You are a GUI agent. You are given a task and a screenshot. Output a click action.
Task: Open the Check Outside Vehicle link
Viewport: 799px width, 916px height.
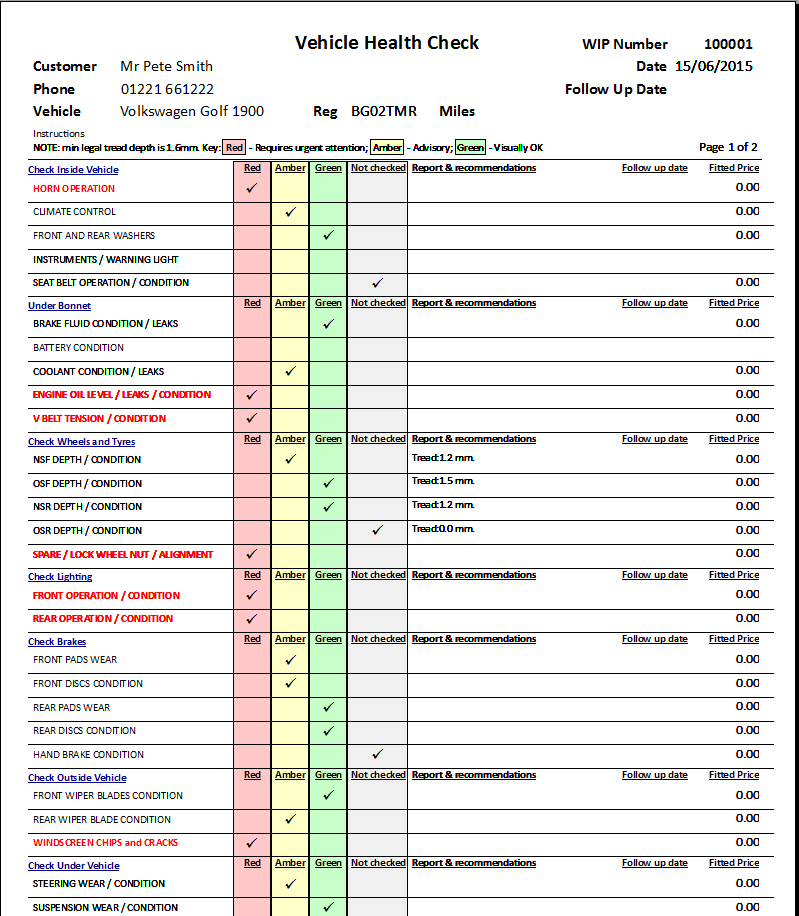click(77, 778)
